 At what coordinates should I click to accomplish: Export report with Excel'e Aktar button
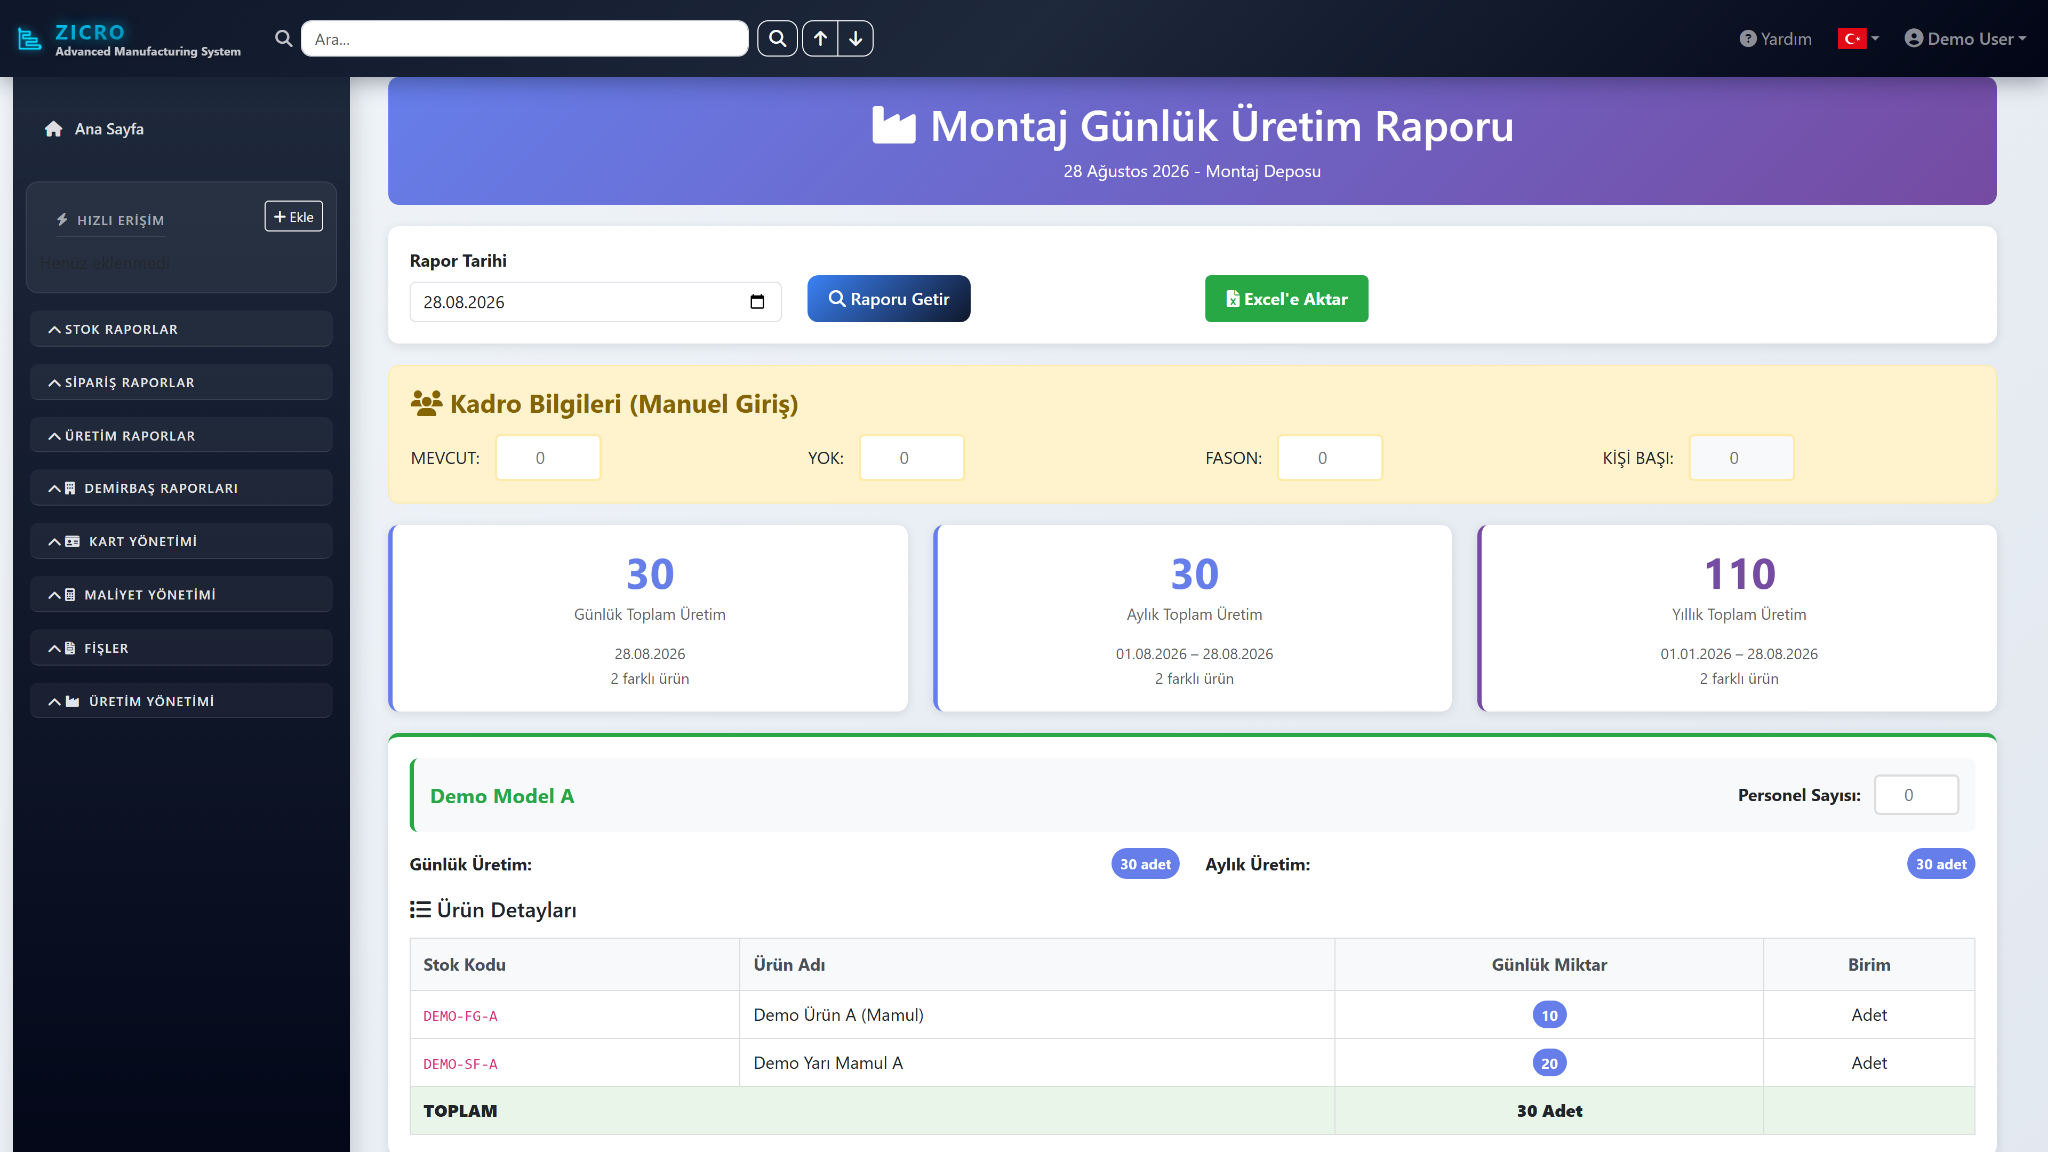pos(1286,299)
